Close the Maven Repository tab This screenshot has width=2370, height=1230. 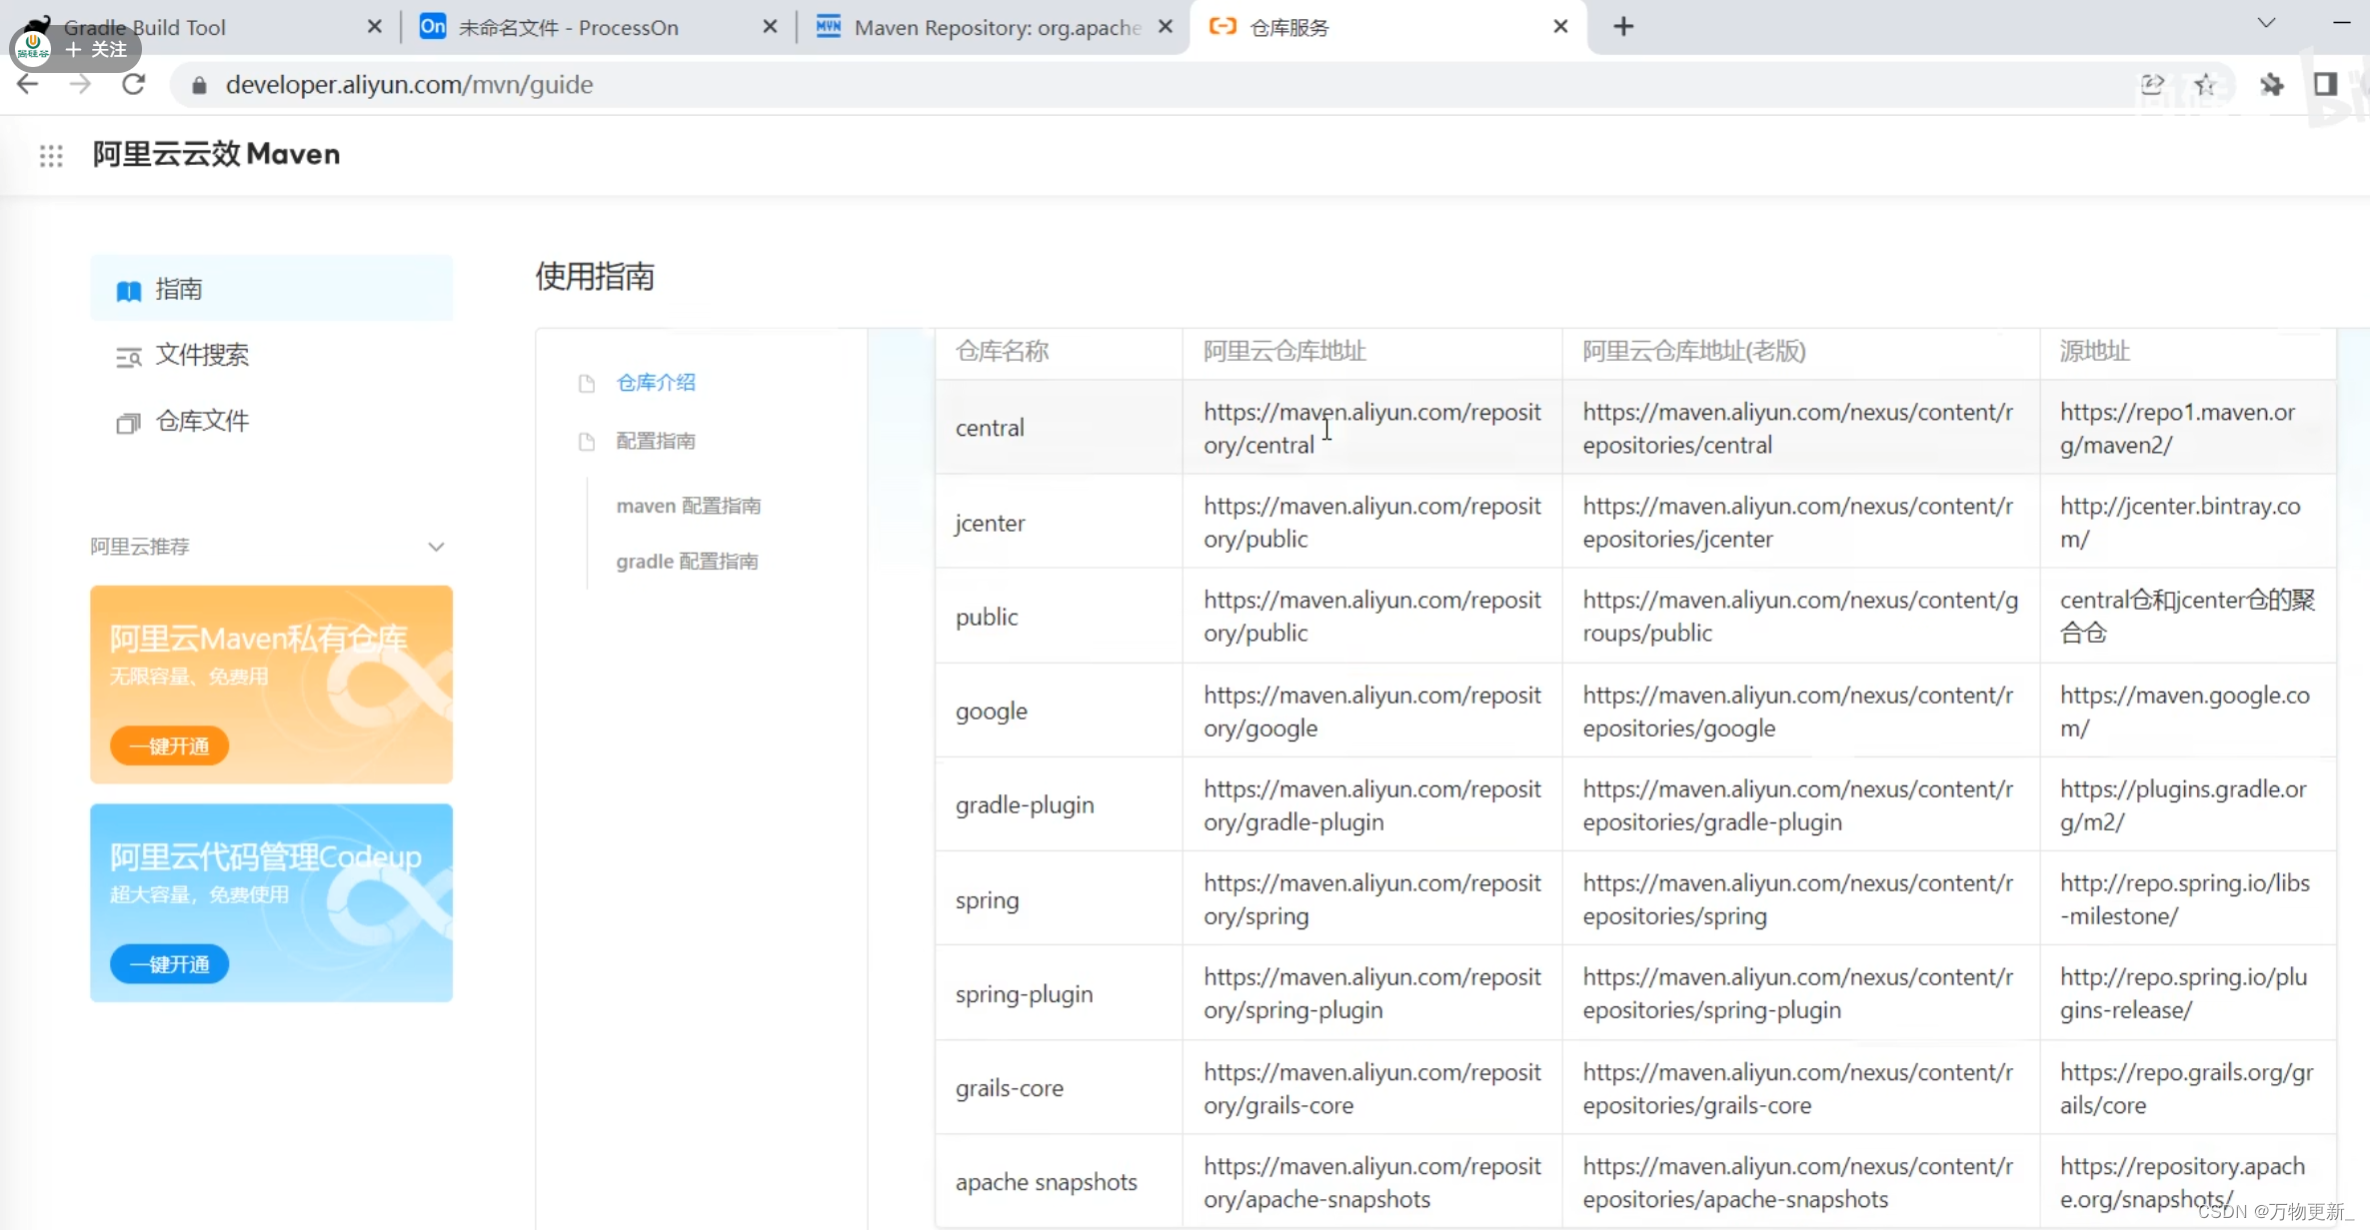[x=1166, y=27]
